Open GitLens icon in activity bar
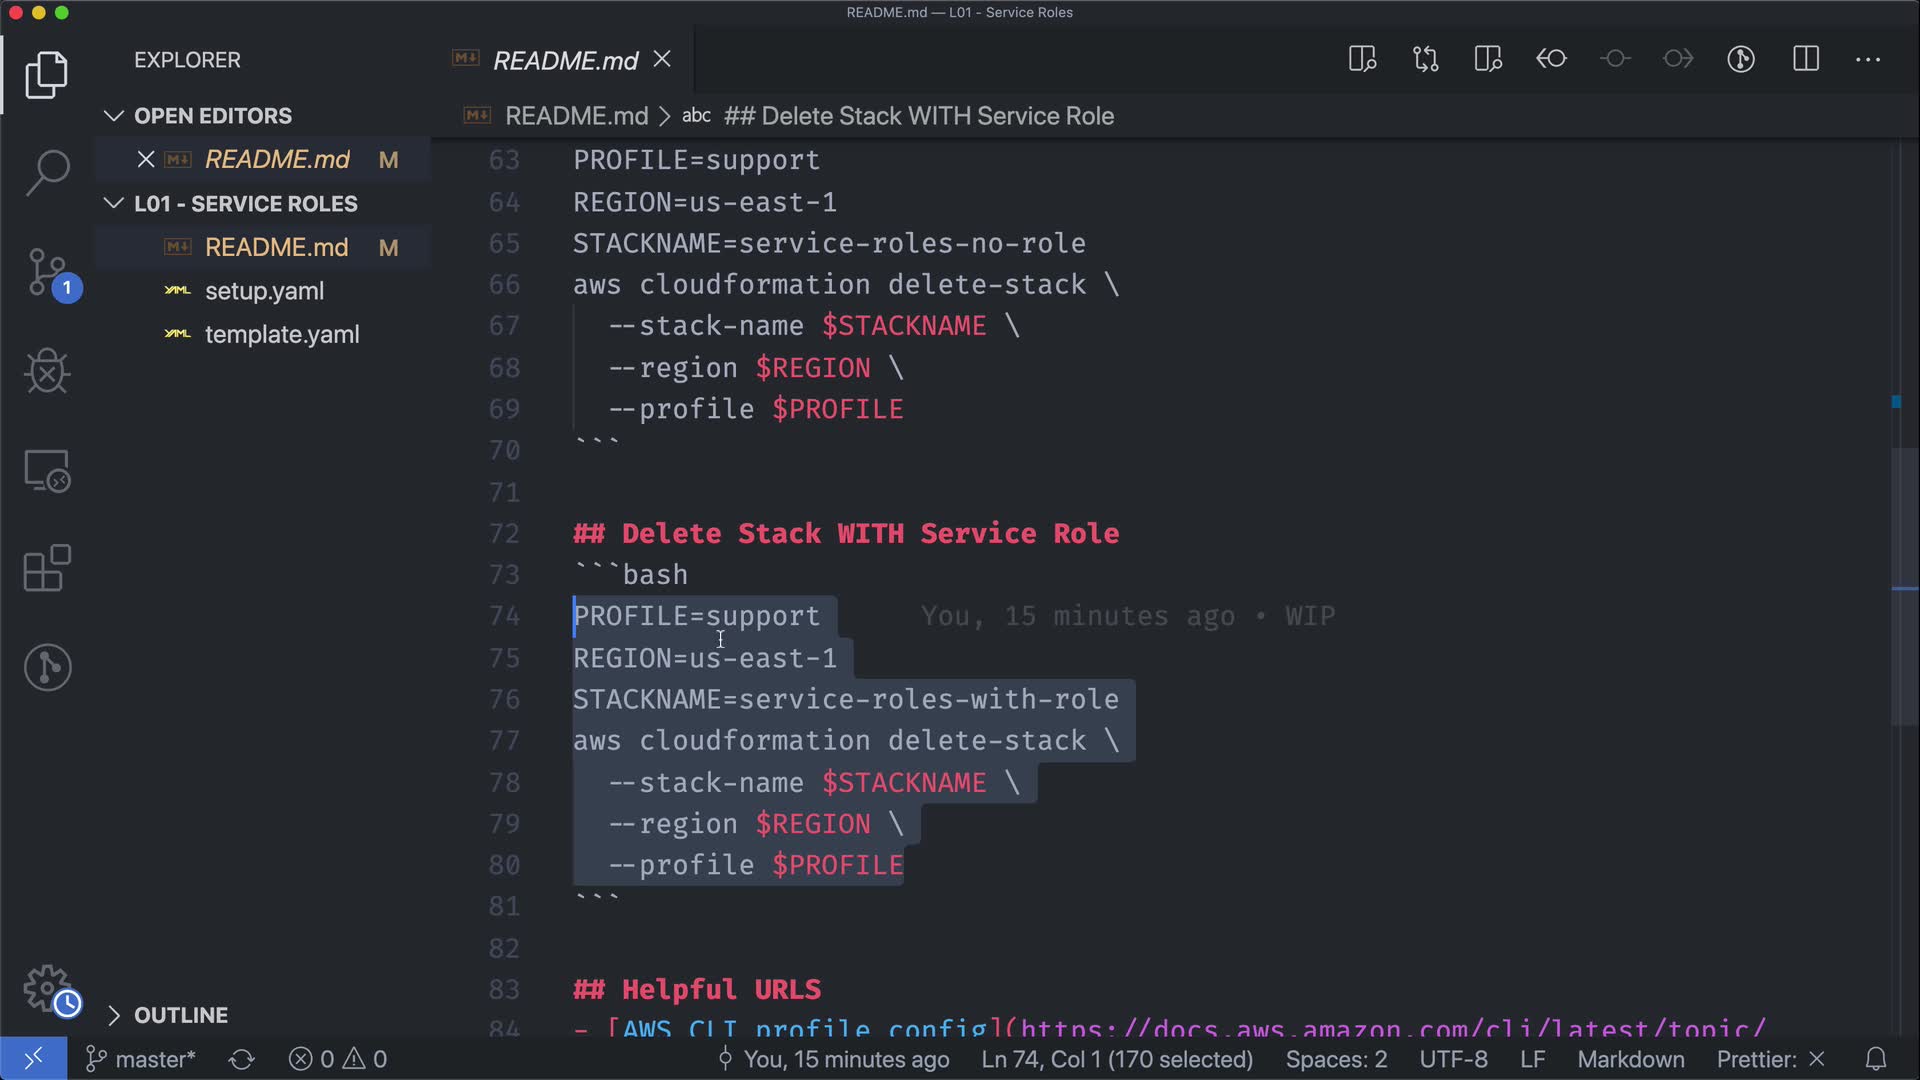The height and width of the screenshot is (1080, 1920). [47, 667]
